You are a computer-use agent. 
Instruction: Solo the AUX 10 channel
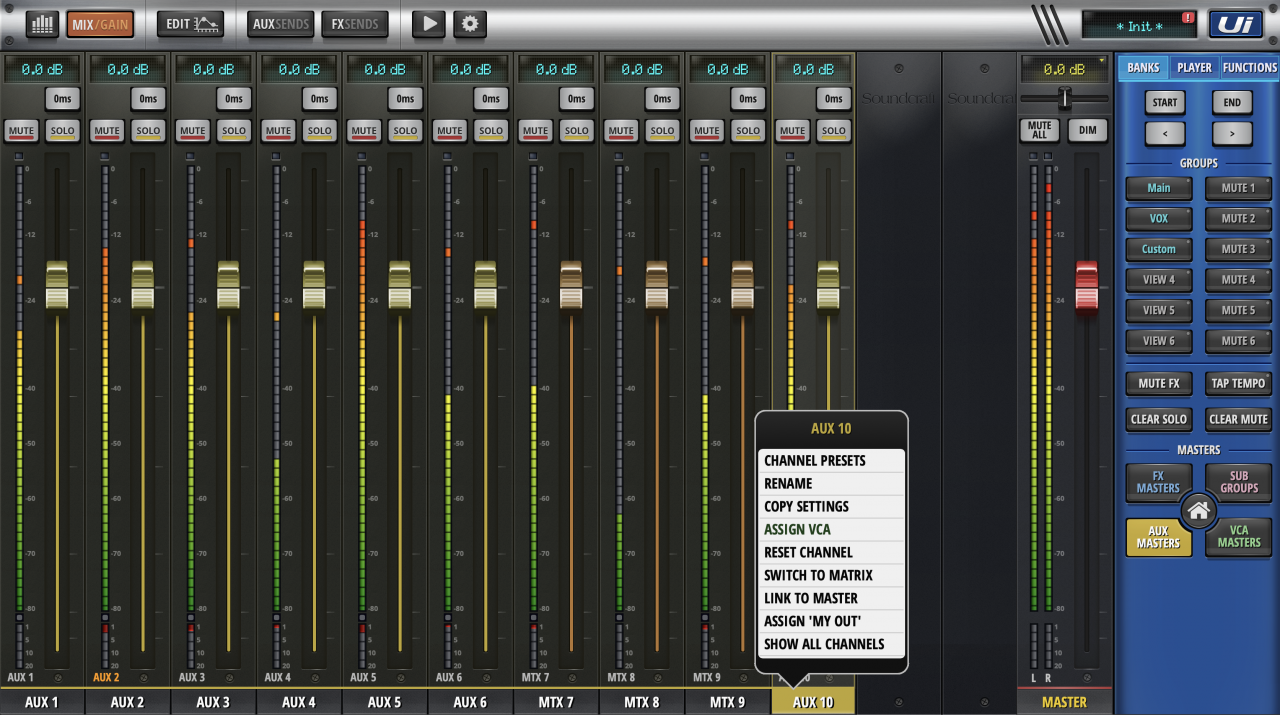tap(834, 131)
